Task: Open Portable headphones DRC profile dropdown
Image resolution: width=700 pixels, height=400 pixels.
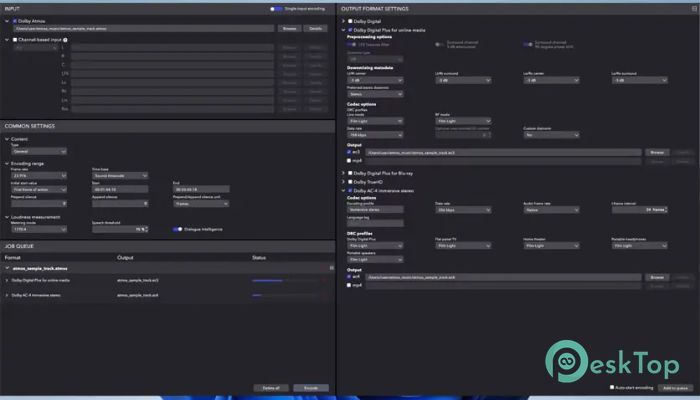Action: [639, 246]
